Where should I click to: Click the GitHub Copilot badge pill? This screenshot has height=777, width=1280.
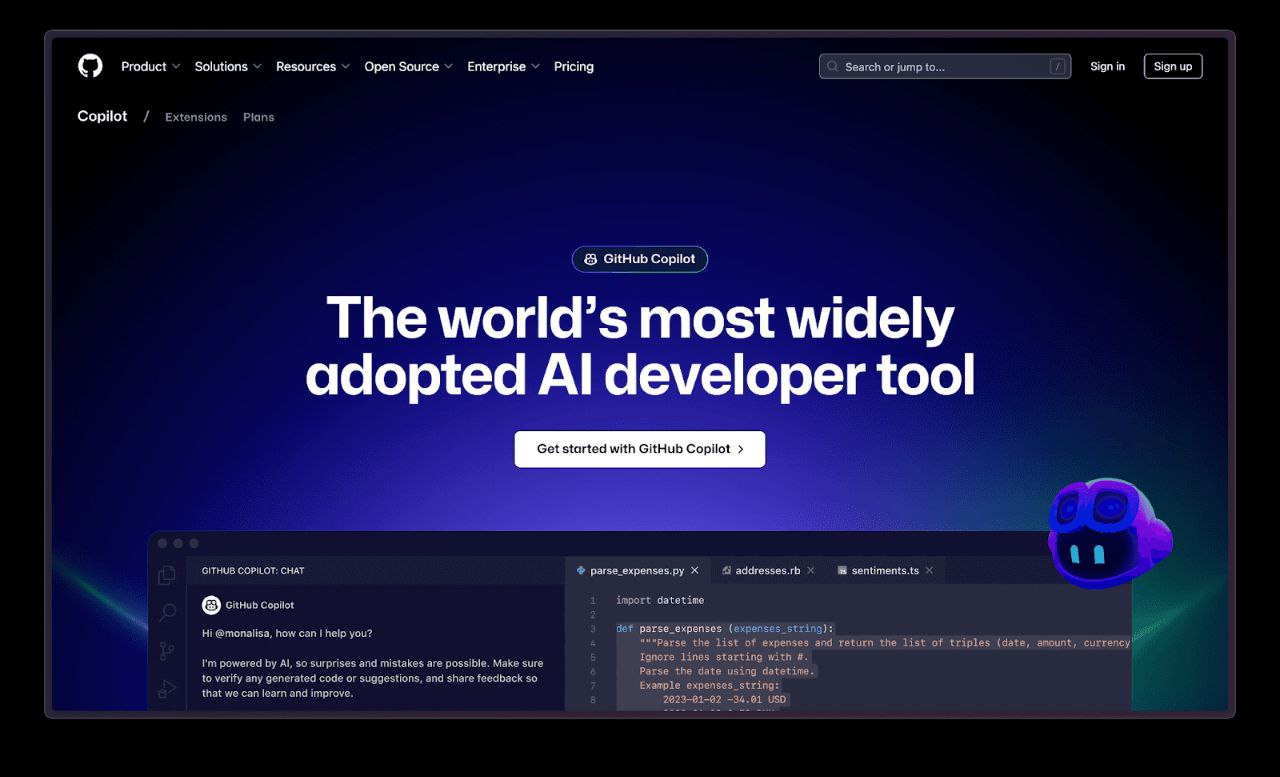[640, 259]
